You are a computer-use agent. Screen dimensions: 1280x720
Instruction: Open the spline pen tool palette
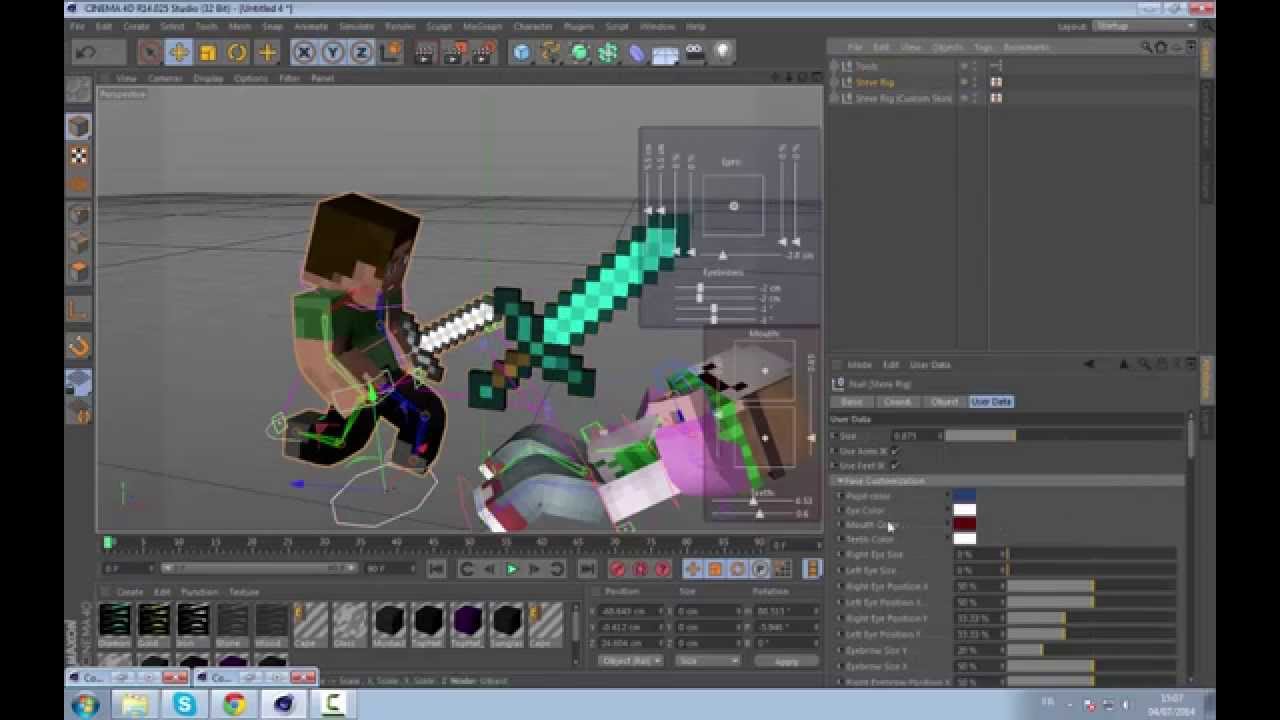(x=550, y=52)
